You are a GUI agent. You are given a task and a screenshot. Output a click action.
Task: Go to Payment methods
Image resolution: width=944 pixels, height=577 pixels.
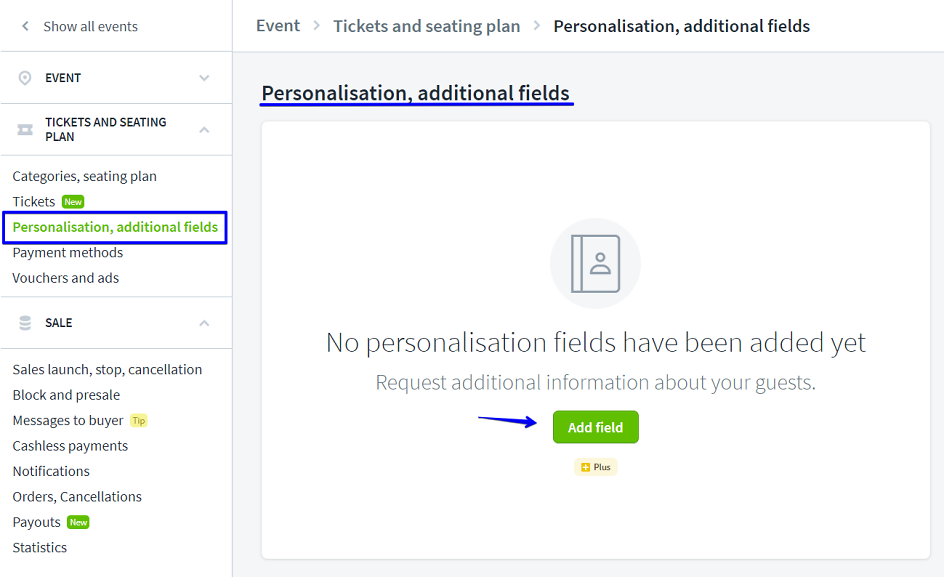point(67,252)
